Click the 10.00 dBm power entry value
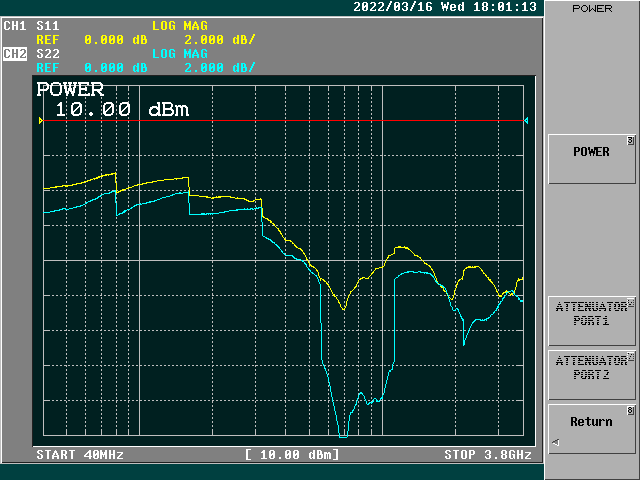 [122, 109]
